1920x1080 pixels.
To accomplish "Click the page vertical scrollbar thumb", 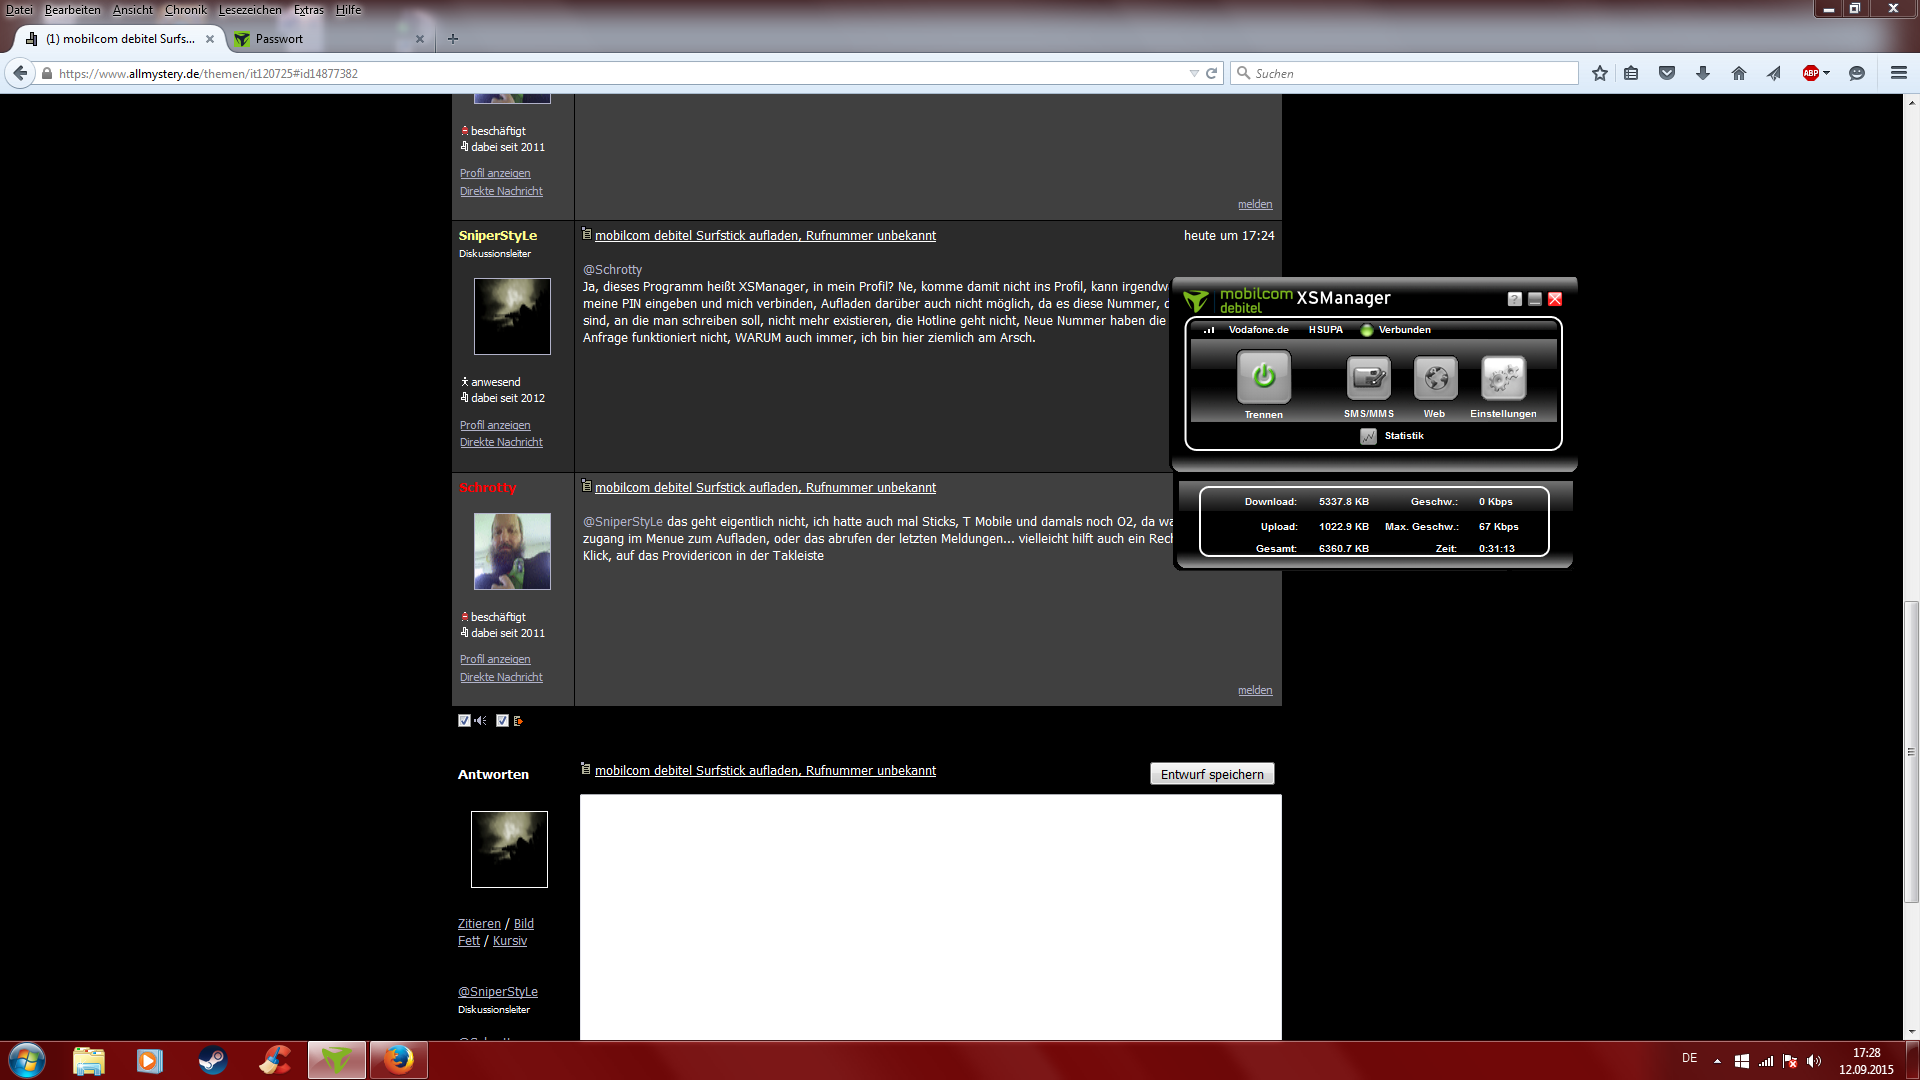I will coord(1911,750).
